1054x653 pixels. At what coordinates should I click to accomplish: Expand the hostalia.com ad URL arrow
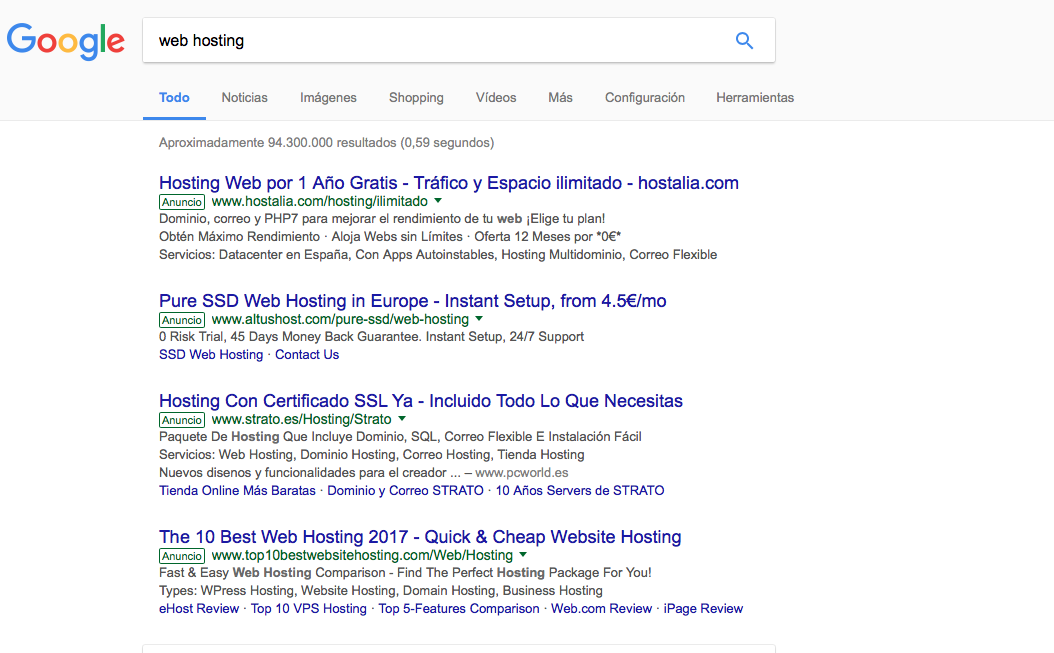(438, 201)
